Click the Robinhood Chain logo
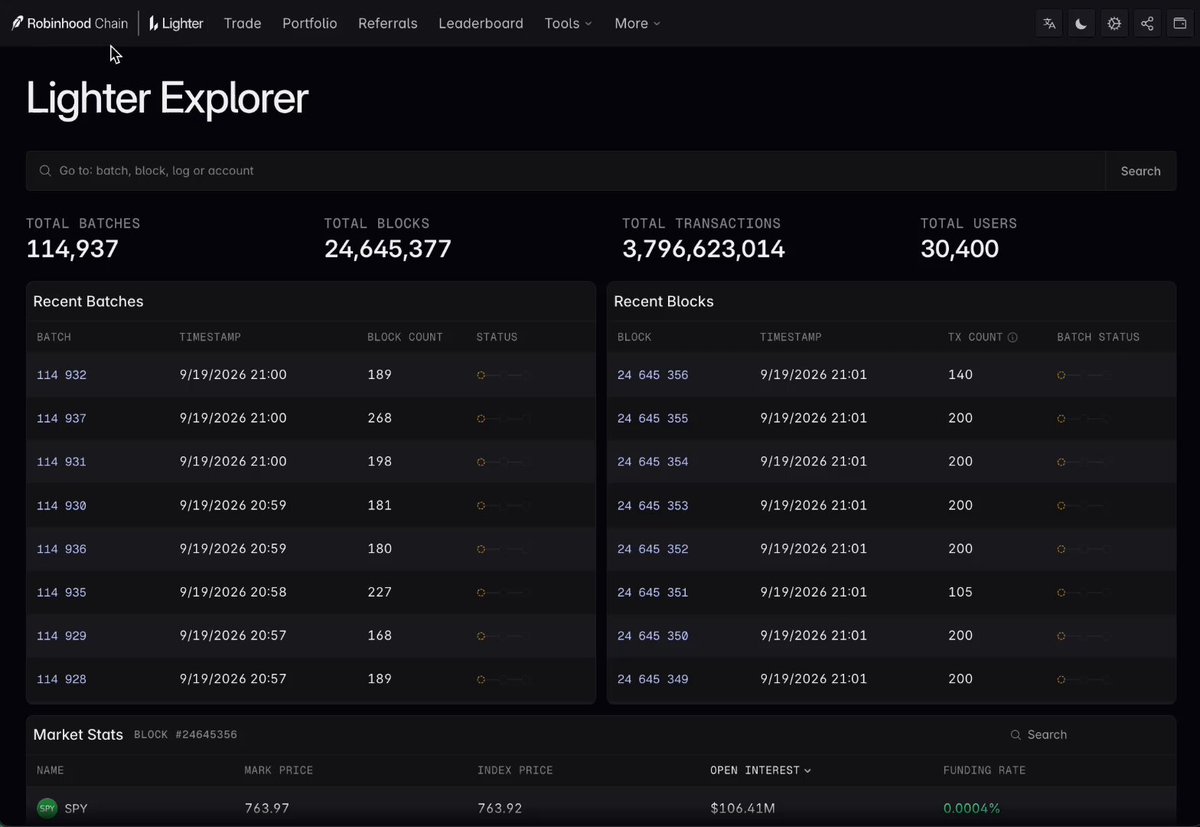Image resolution: width=1200 pixels, height=827 pixels. point(70,23)
